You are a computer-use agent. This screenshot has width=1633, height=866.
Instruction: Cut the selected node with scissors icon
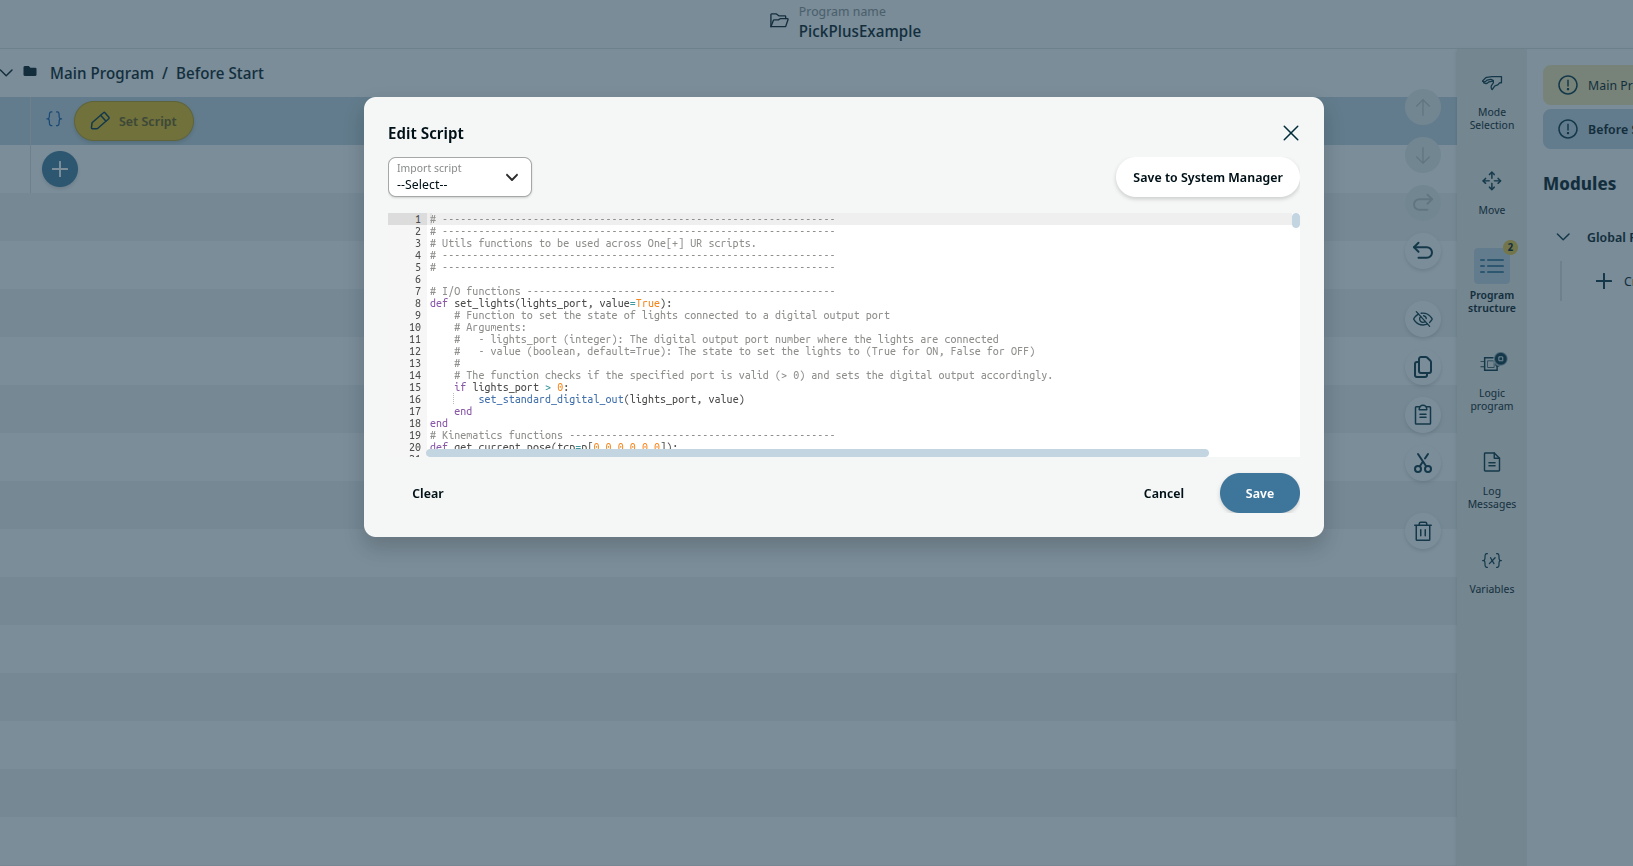point(1423,463)
